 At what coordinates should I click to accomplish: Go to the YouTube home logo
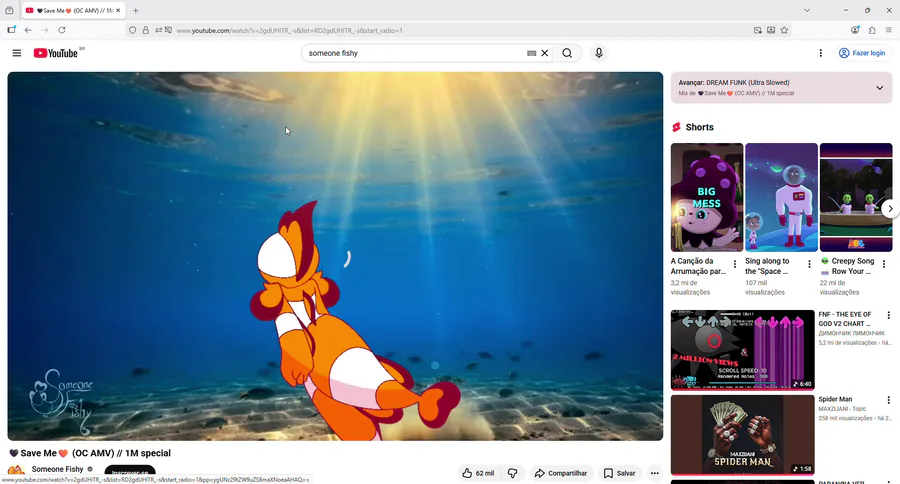coord(56,53)
